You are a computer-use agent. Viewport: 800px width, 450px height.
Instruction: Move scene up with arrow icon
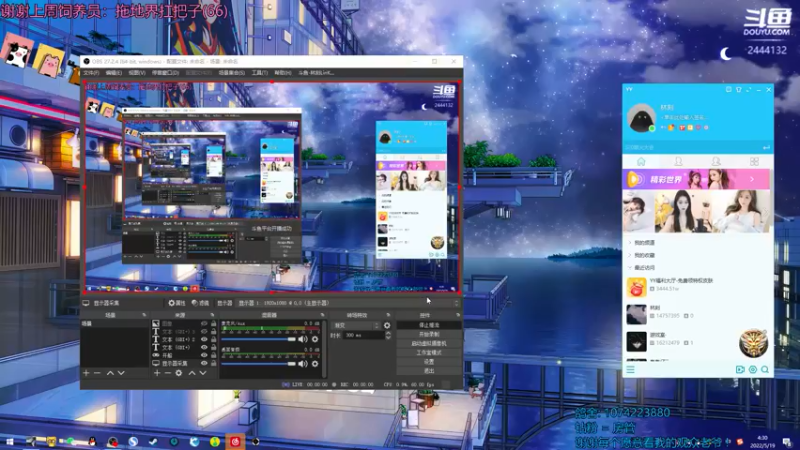(x=110, y=373)
